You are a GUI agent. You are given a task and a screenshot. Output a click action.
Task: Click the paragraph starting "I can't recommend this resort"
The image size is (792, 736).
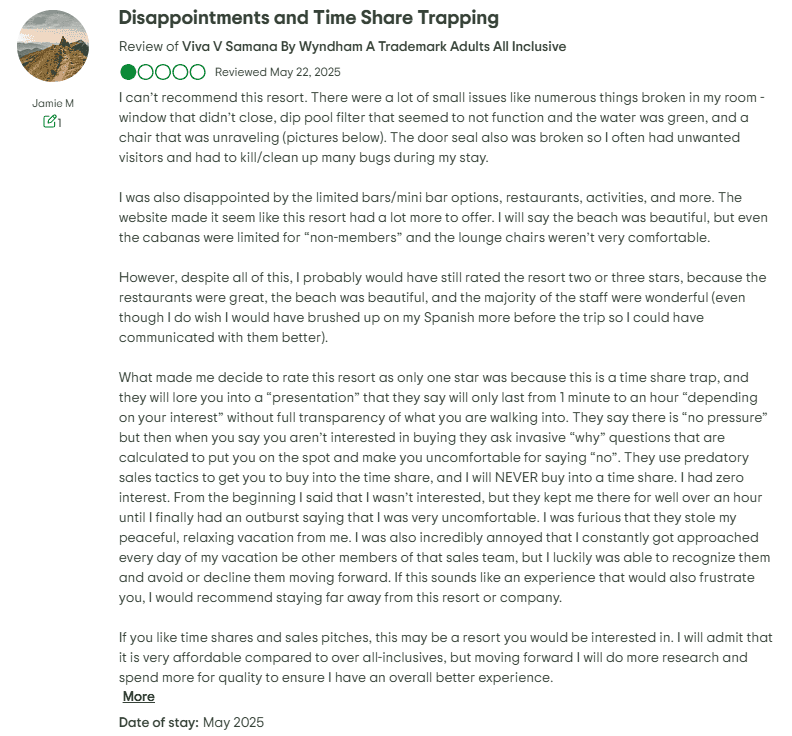click(440, 128)
